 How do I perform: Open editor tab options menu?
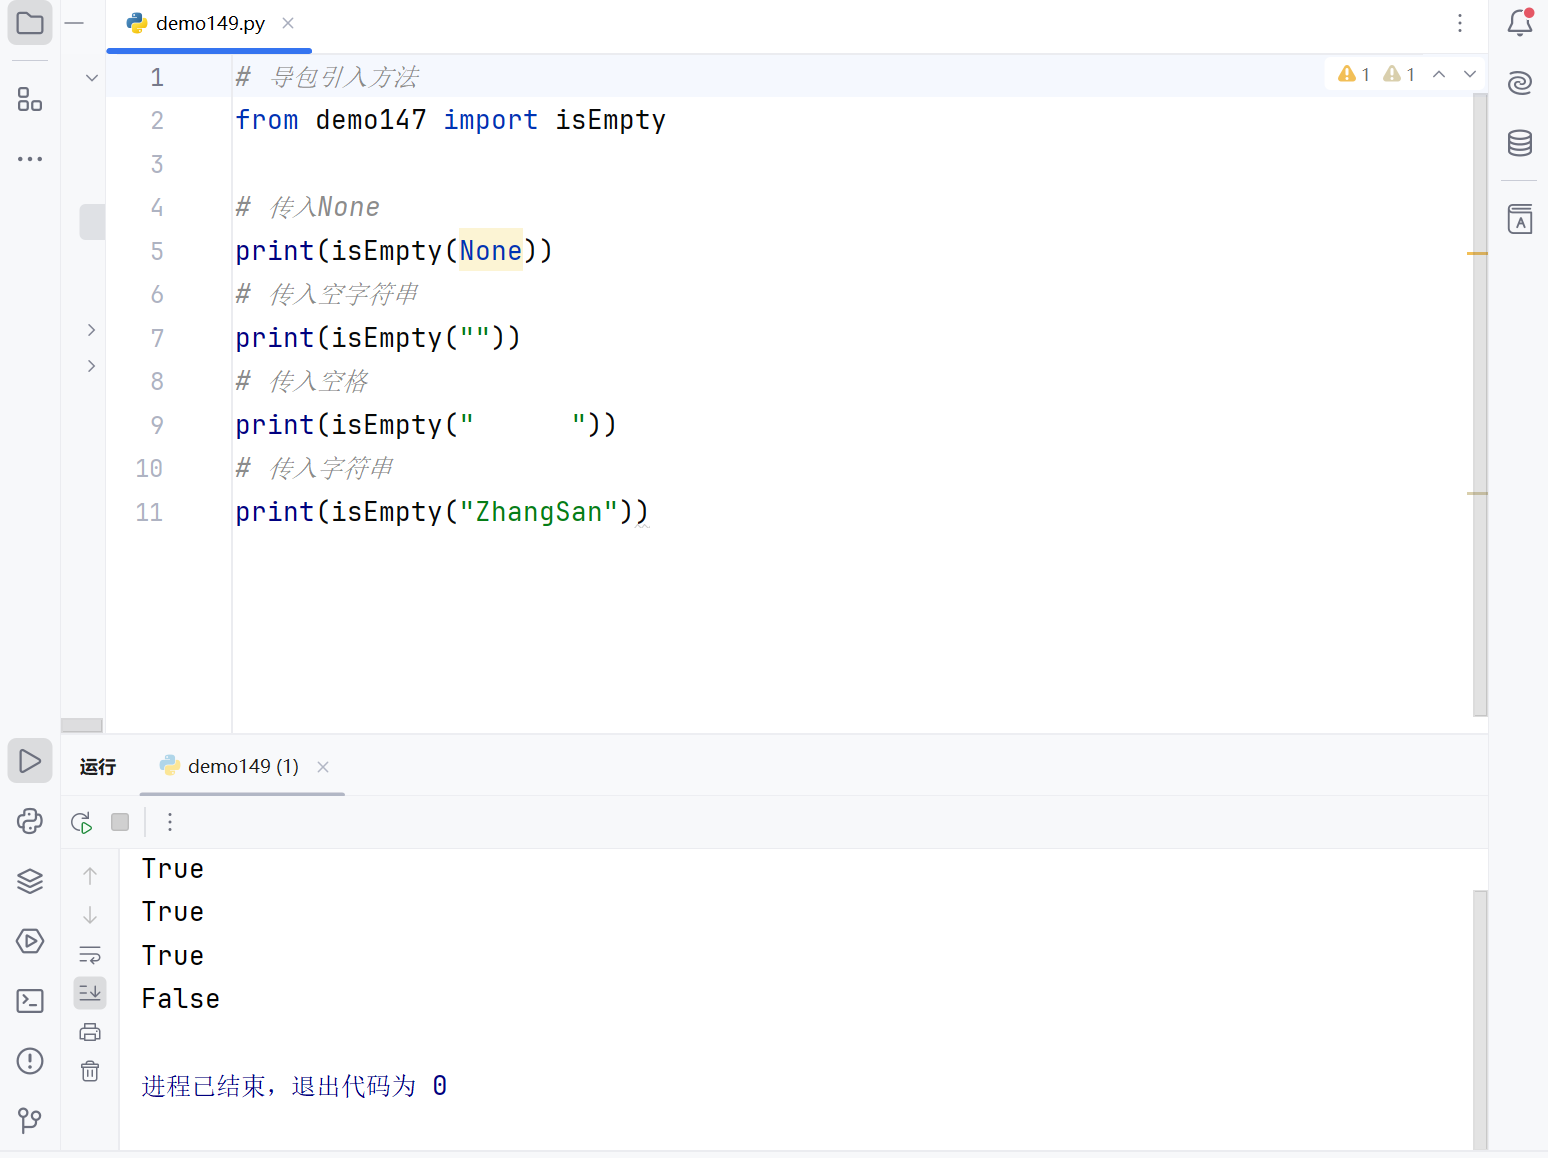point(1460,23)
